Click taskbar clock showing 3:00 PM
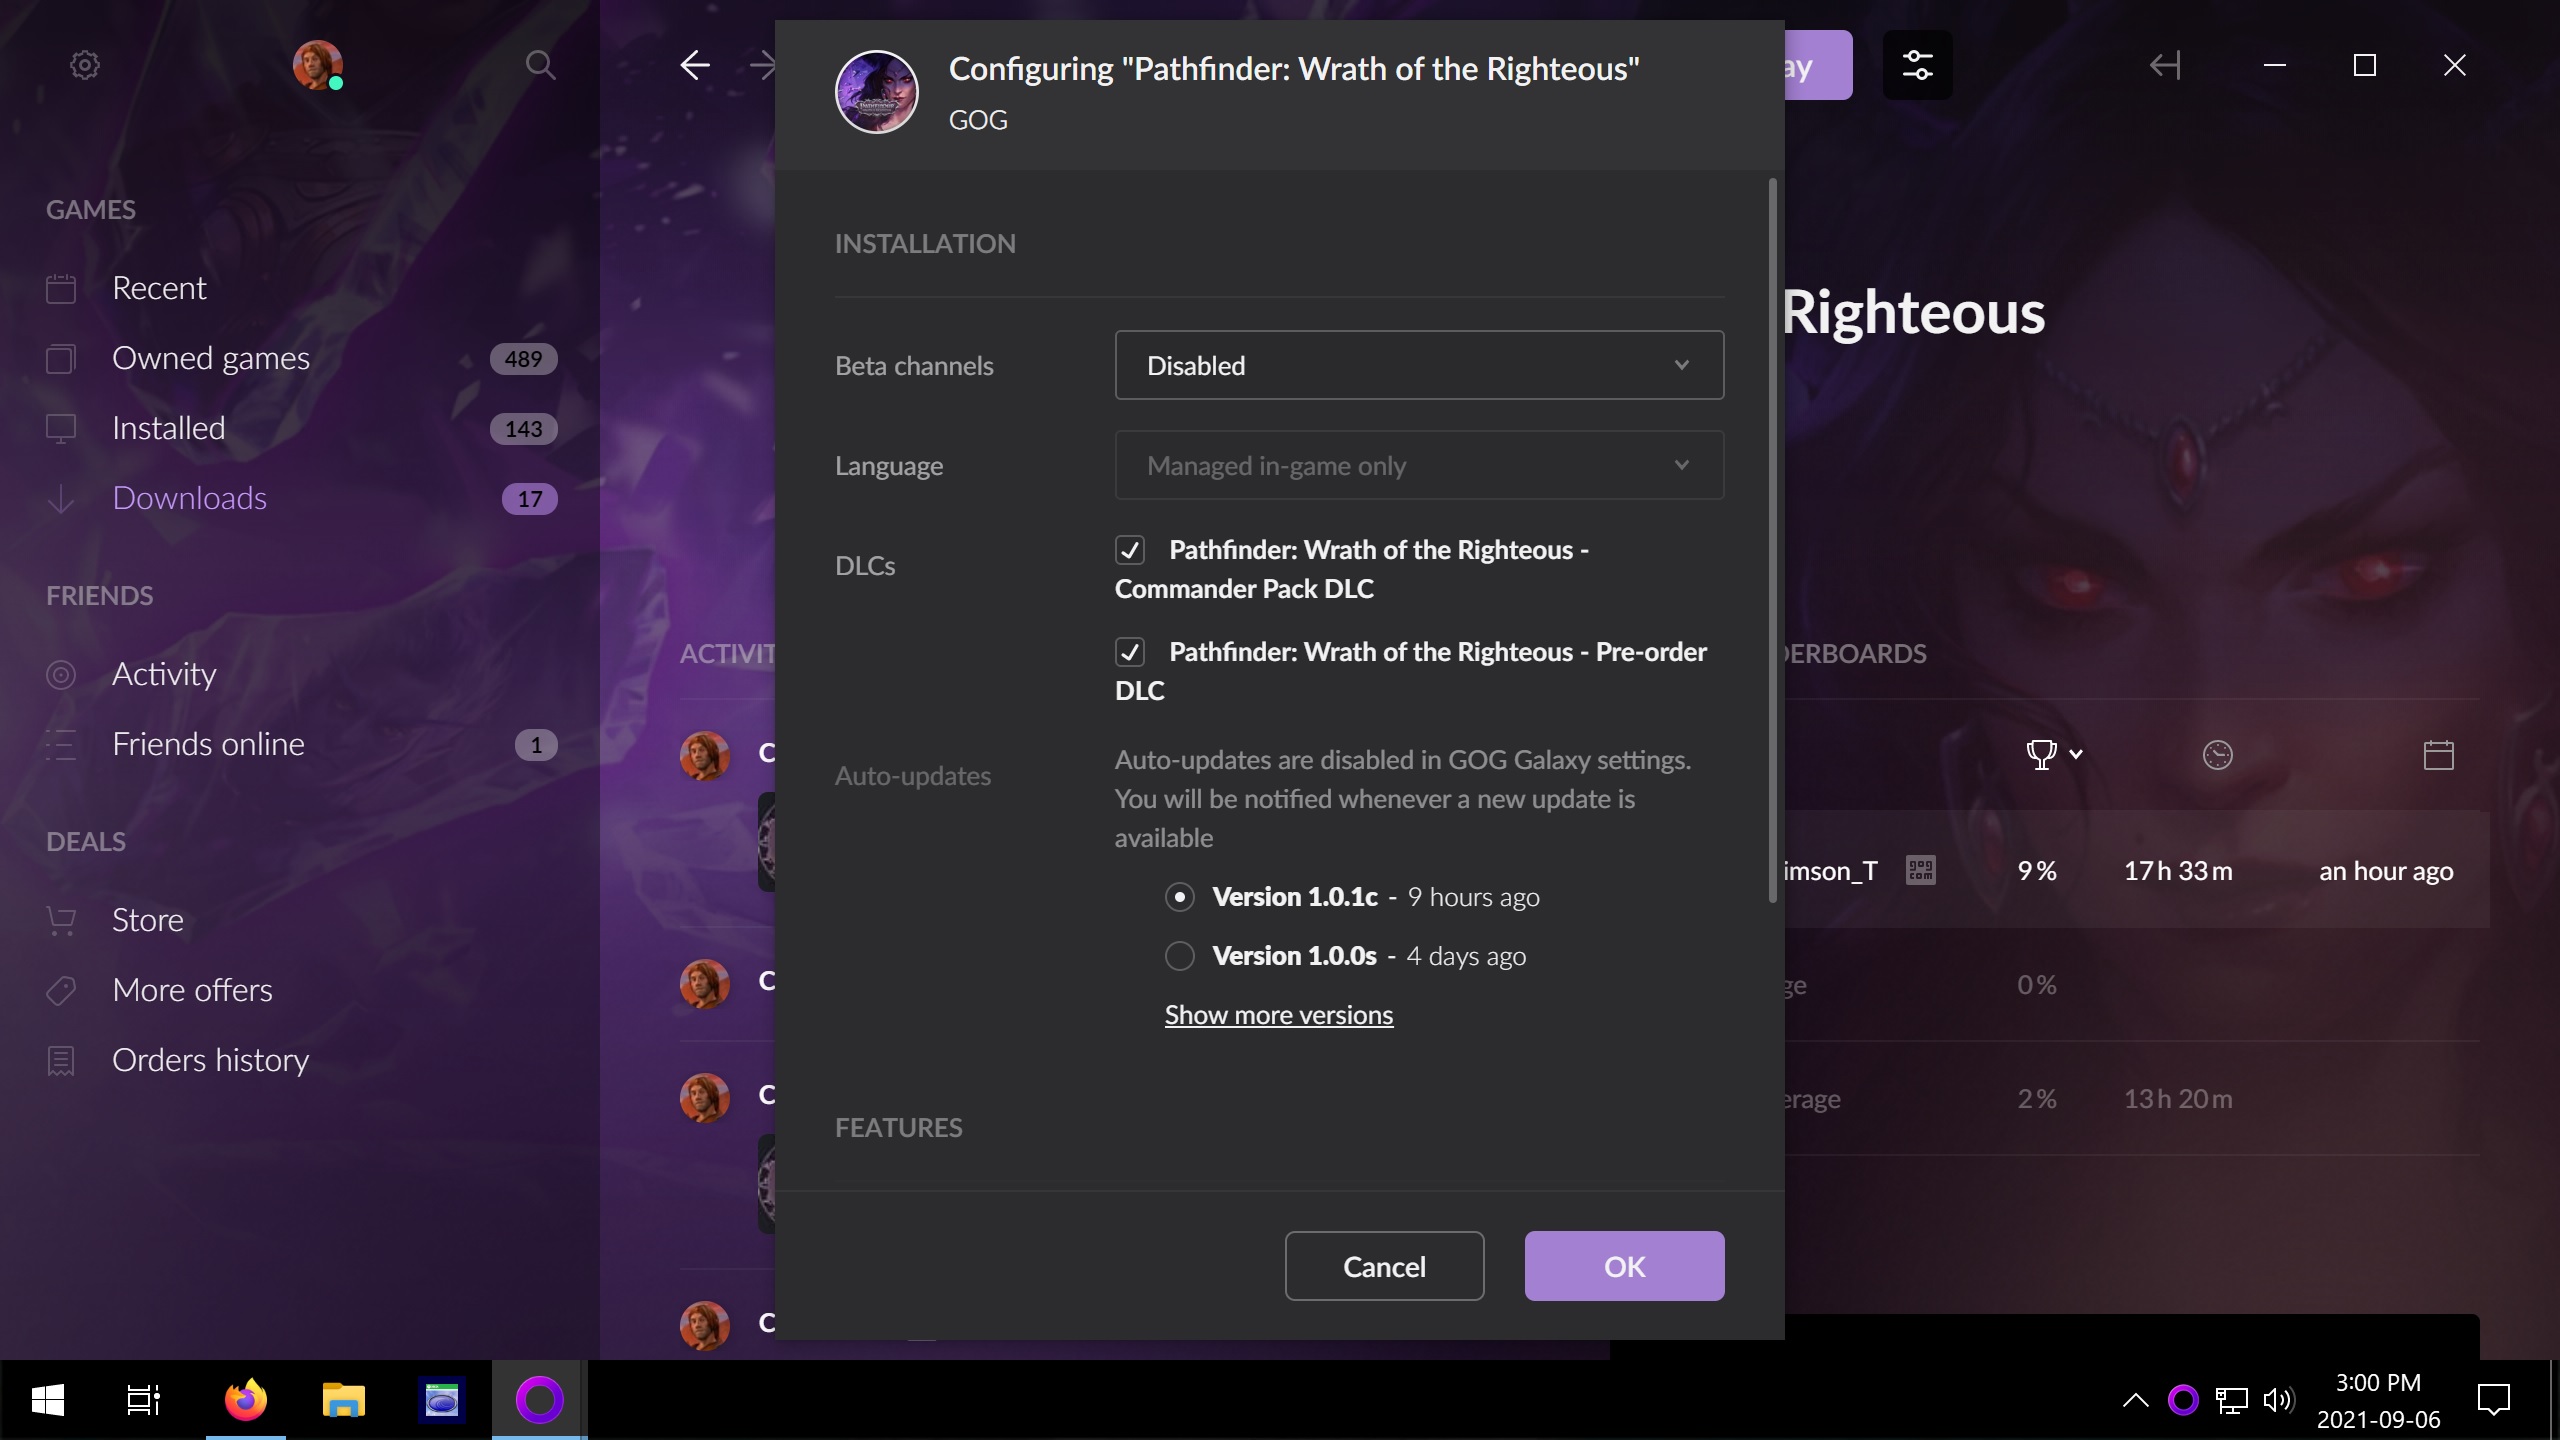 coord(2378,1400)
